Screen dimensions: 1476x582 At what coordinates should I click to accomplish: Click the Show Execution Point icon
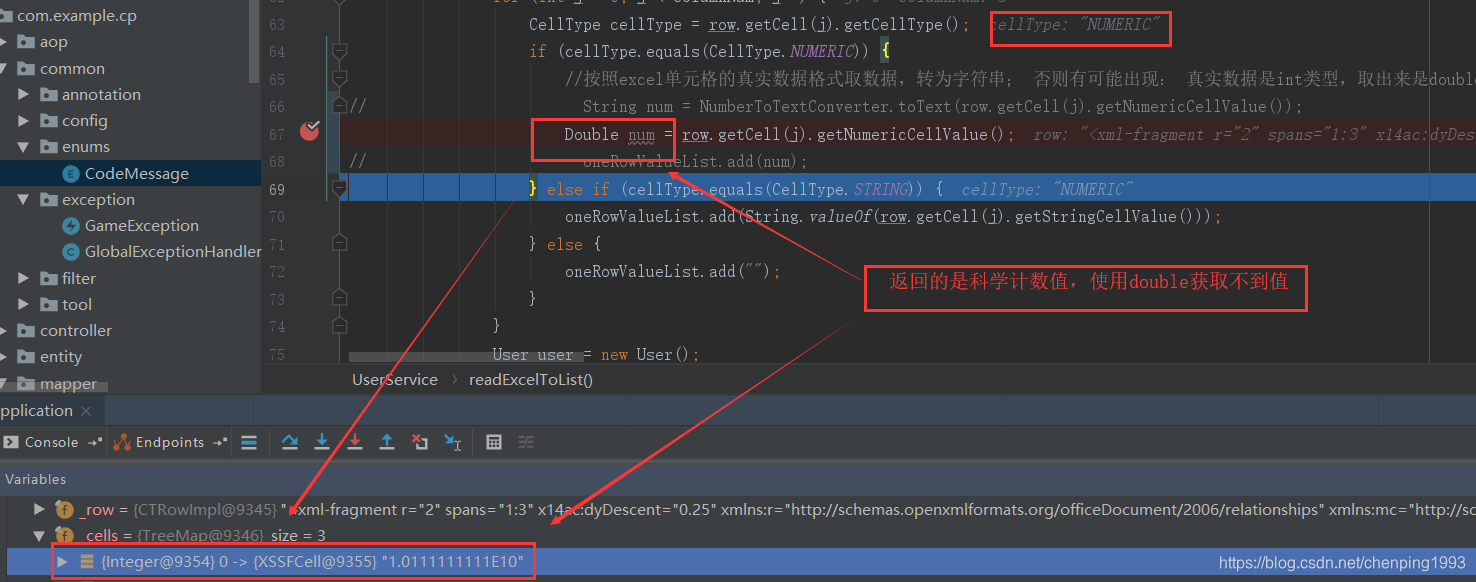pyautogui.click(x=250, y=442)
